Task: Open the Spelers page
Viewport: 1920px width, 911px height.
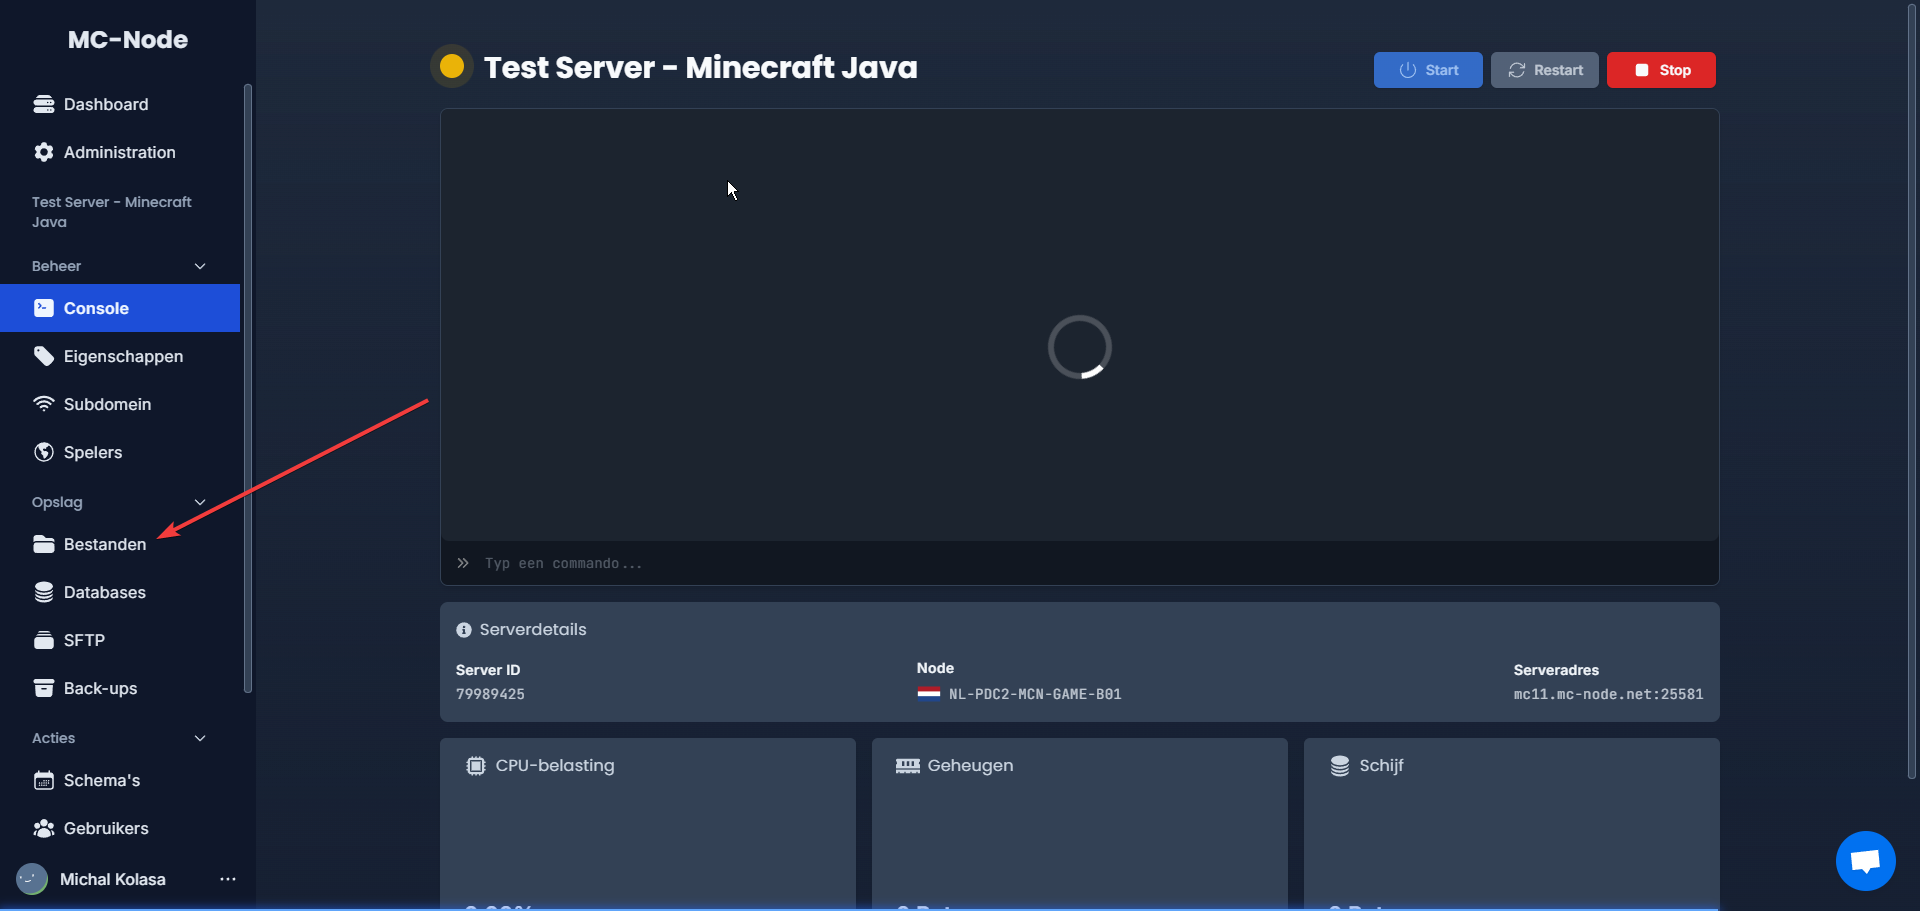Action: point(120,452)
